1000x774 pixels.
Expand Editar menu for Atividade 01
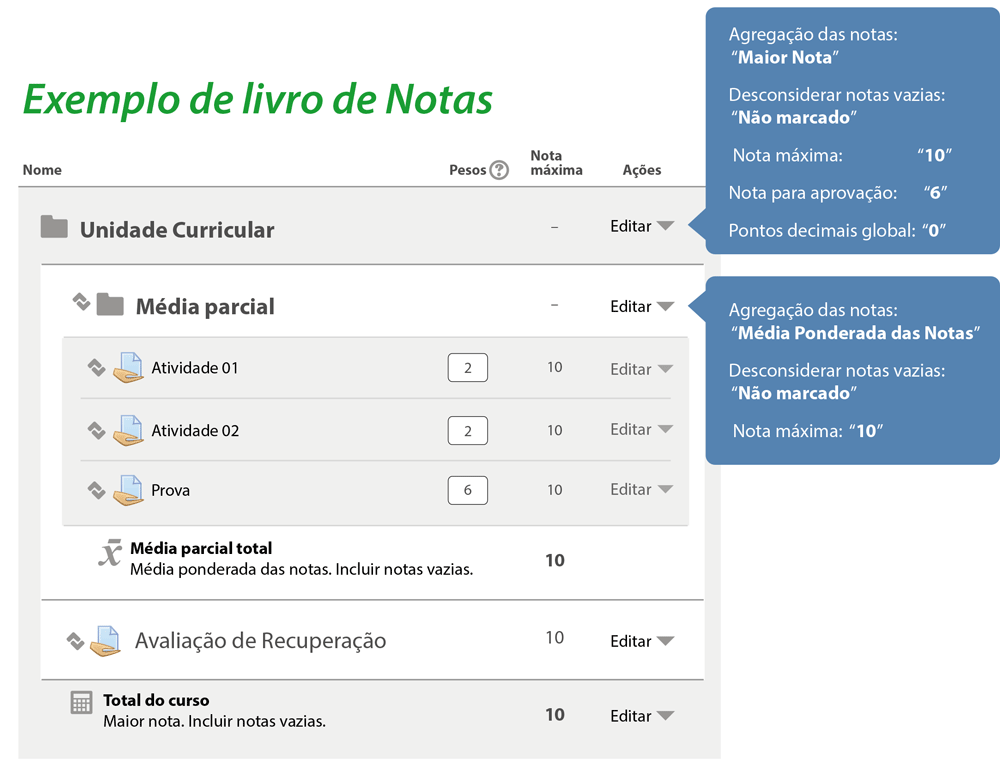coord(642,369)
